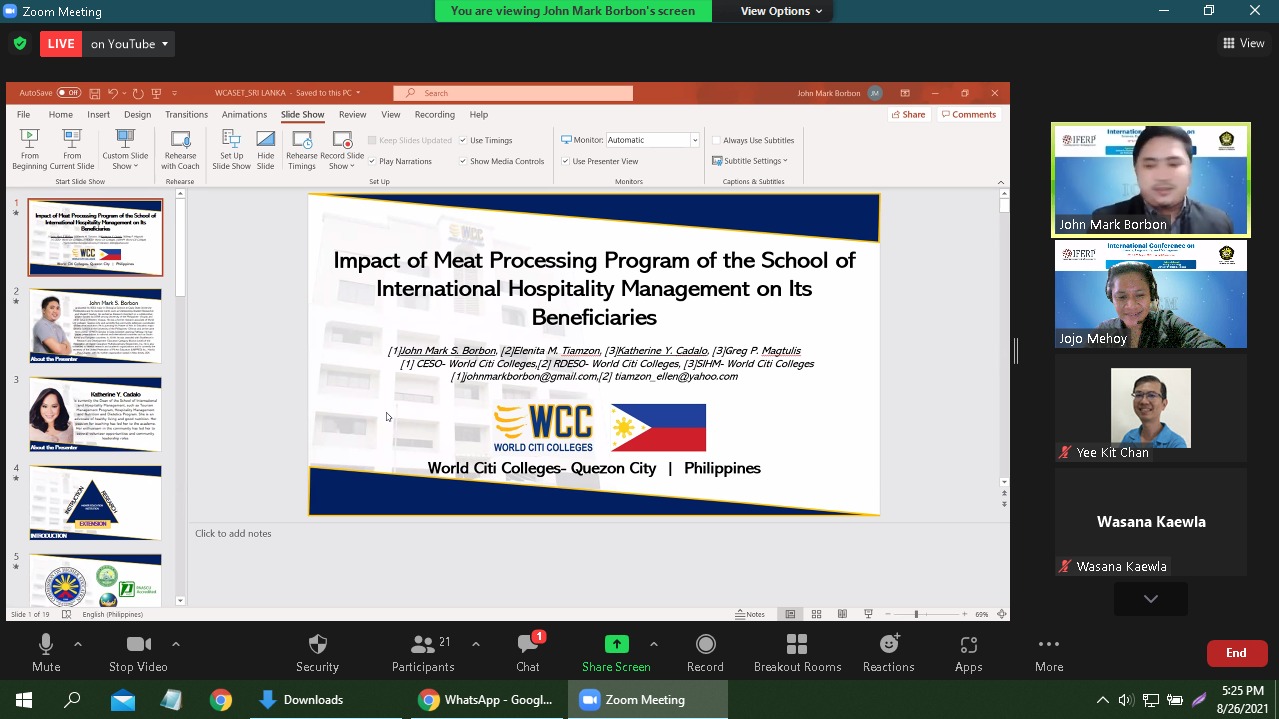Viewport: 1279px width, 719px height.
Task: Click the Share Screen button
Action: (x=616, y=653)
